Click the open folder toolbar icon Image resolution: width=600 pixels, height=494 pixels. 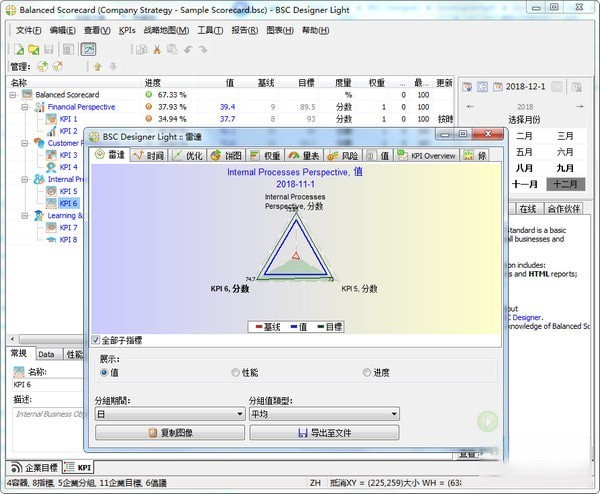(x=34, y=49)
